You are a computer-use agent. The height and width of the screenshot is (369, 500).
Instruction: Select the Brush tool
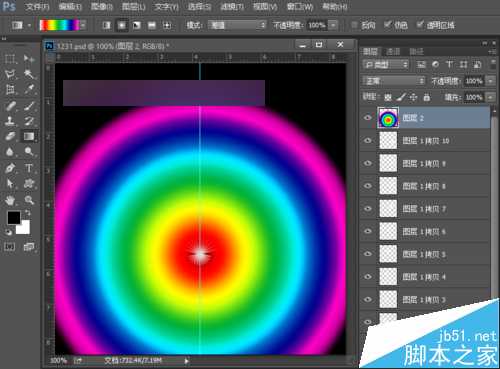[x=29, y=106]
